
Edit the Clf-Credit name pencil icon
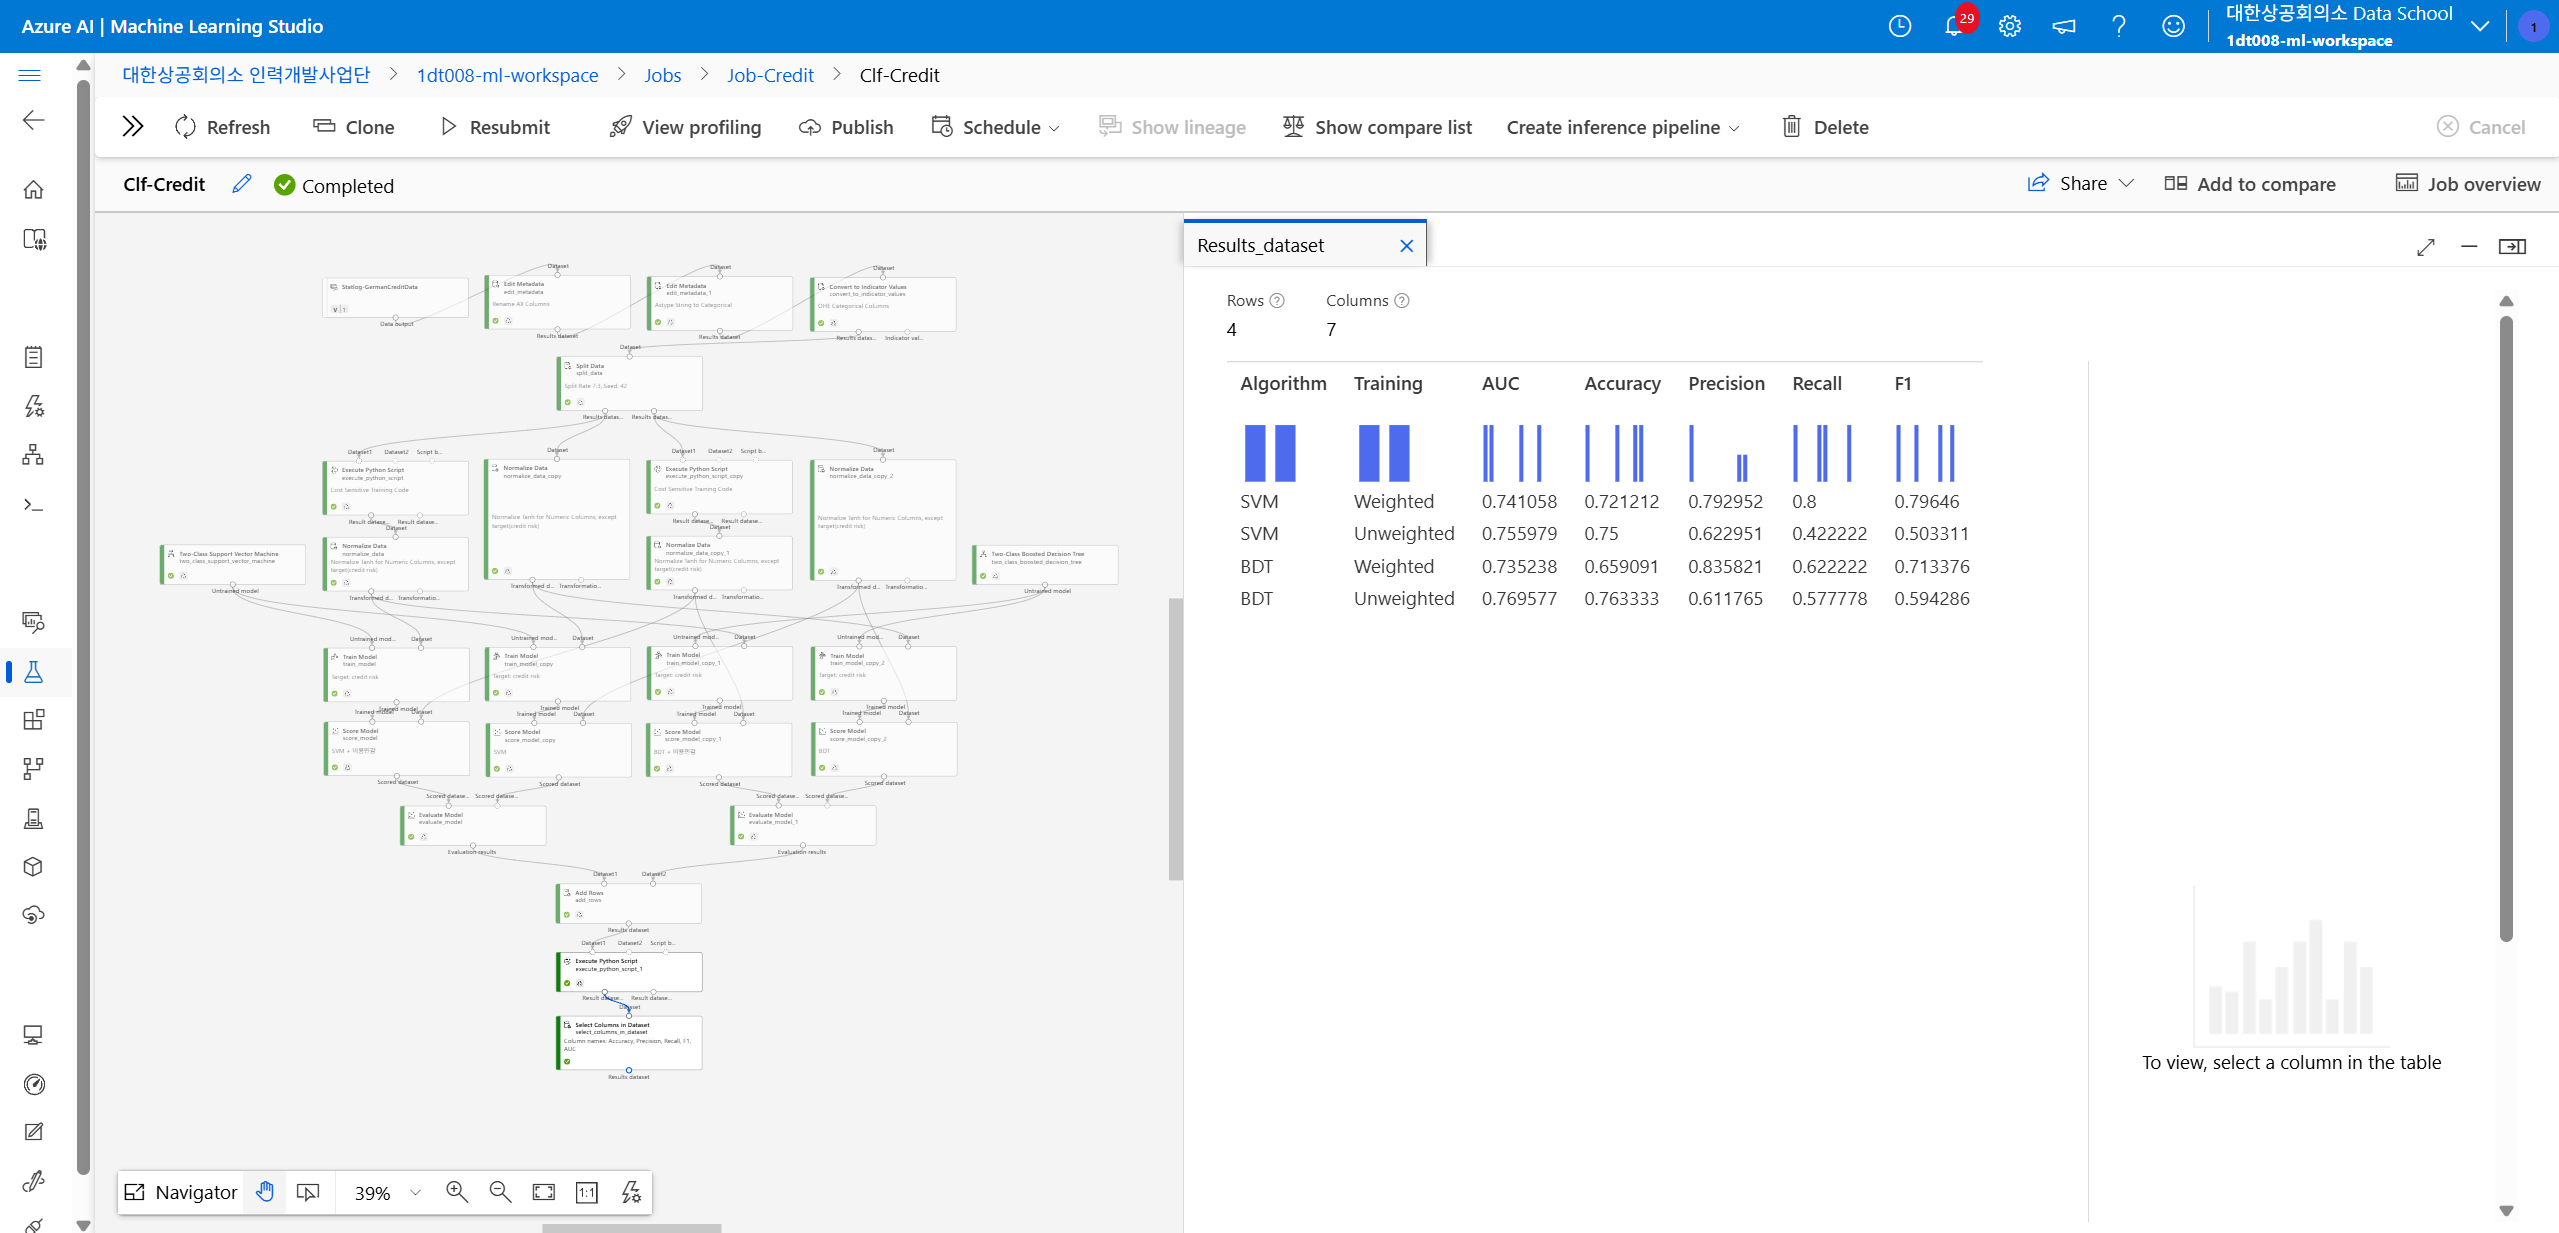241,184
